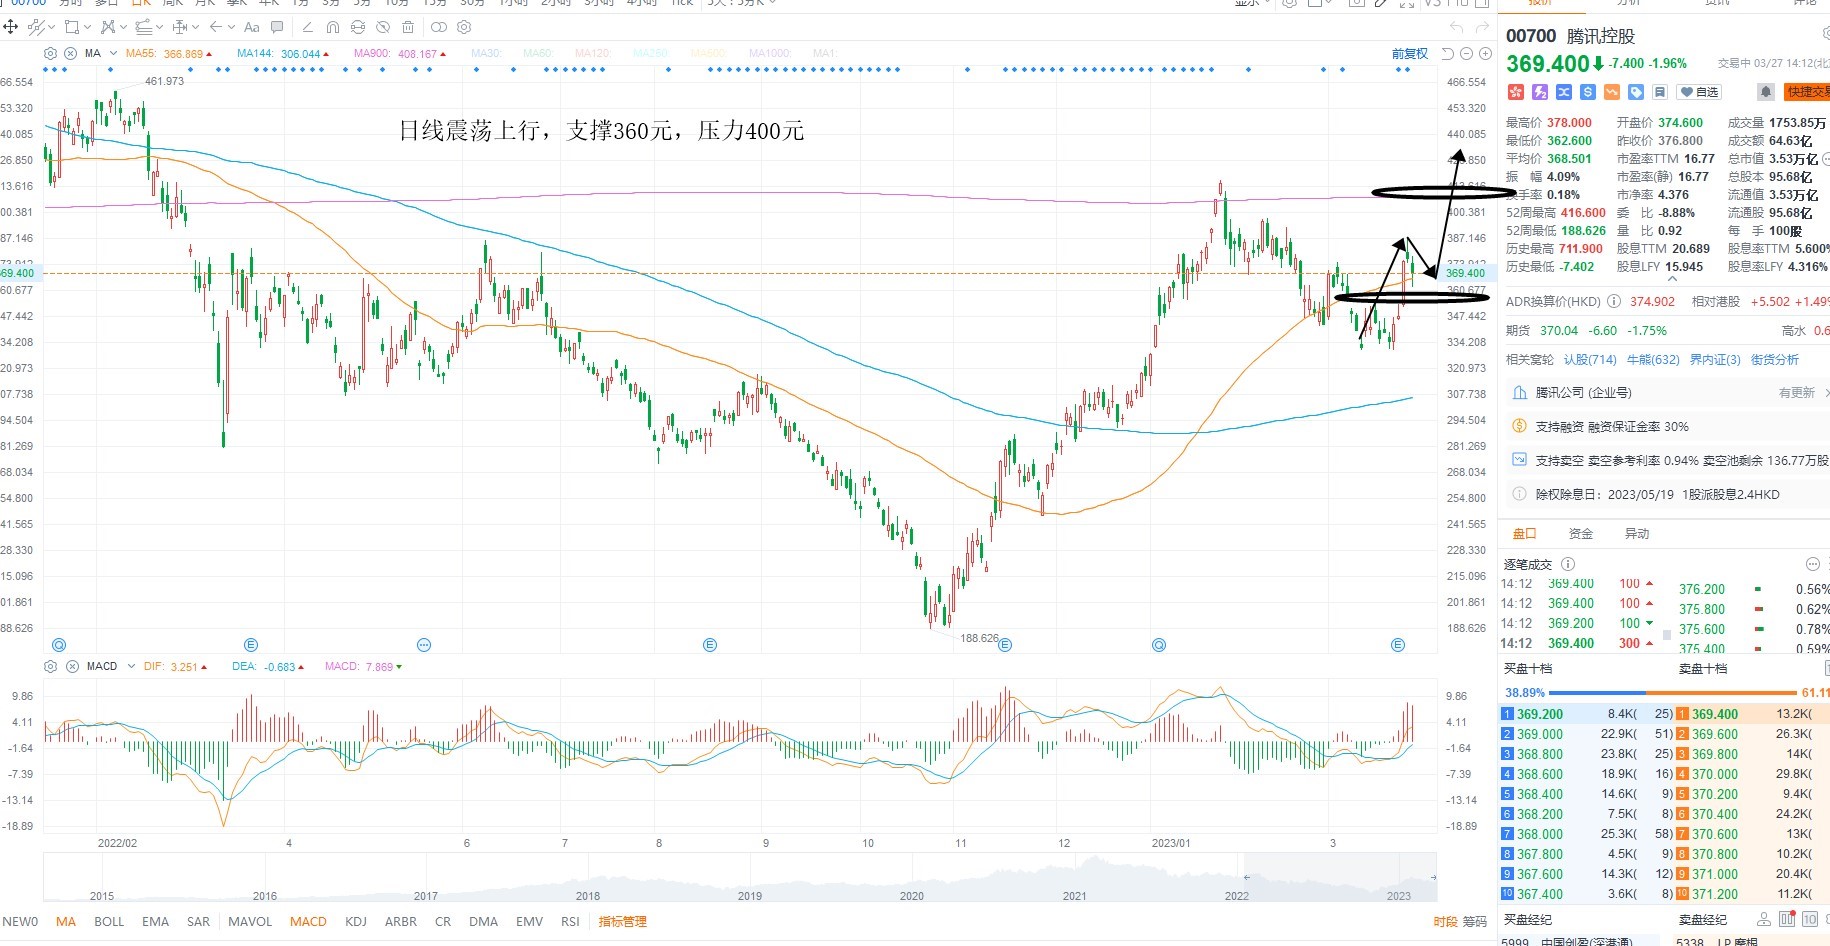Select the text annotation Aa tool
Screen dimensions: 1830x946
click(x=251, y=27)
